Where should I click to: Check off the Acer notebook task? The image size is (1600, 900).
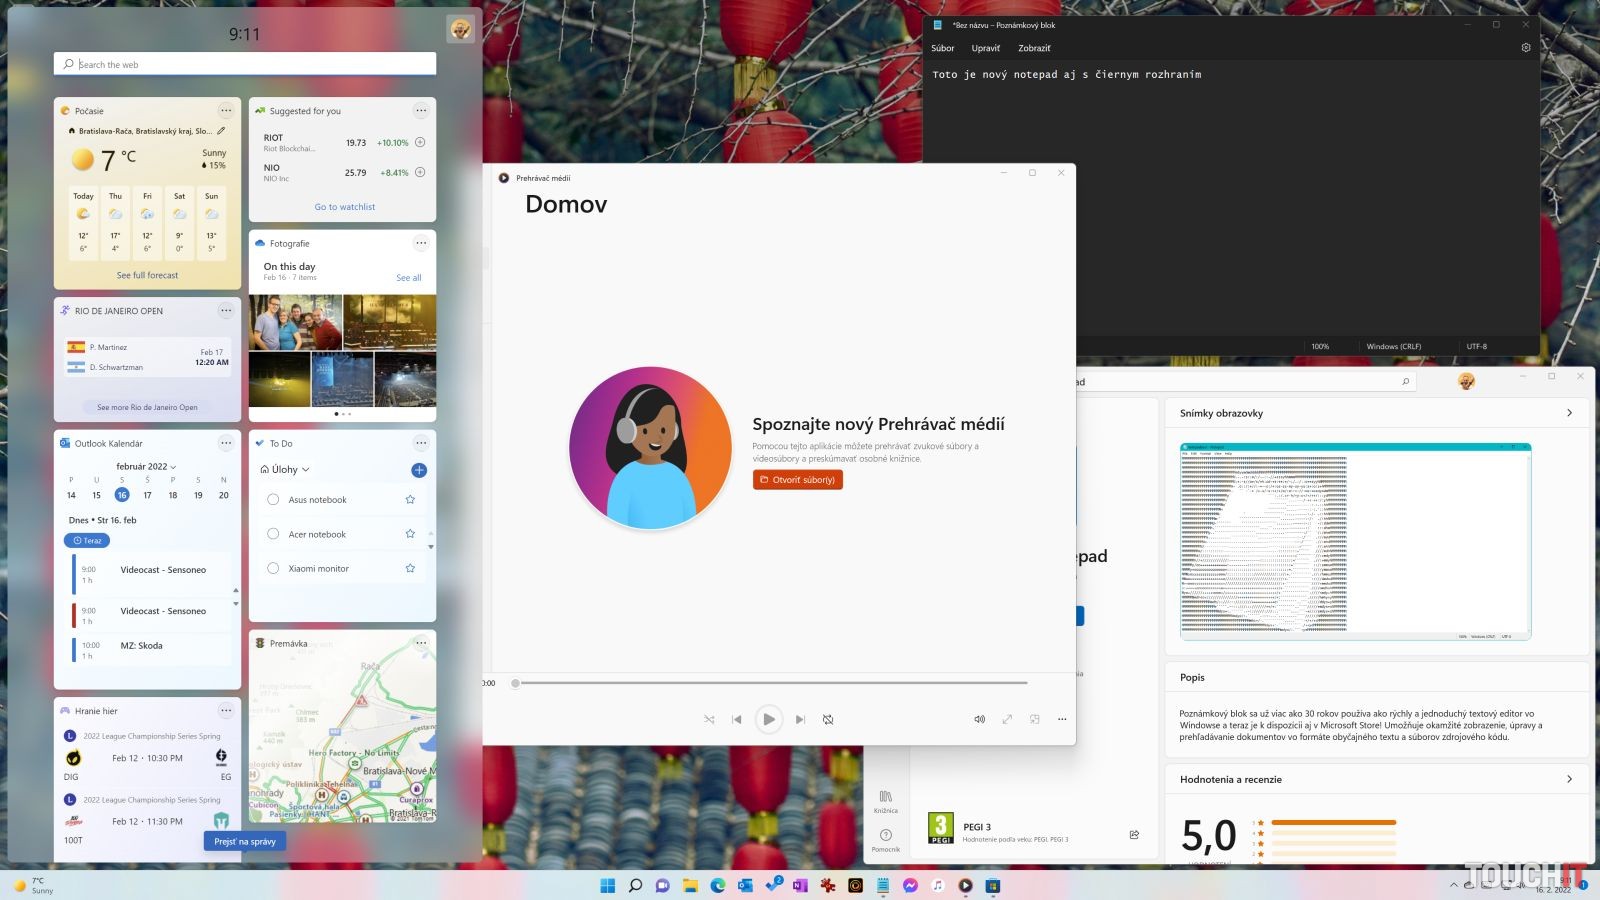tap(273, 534)
